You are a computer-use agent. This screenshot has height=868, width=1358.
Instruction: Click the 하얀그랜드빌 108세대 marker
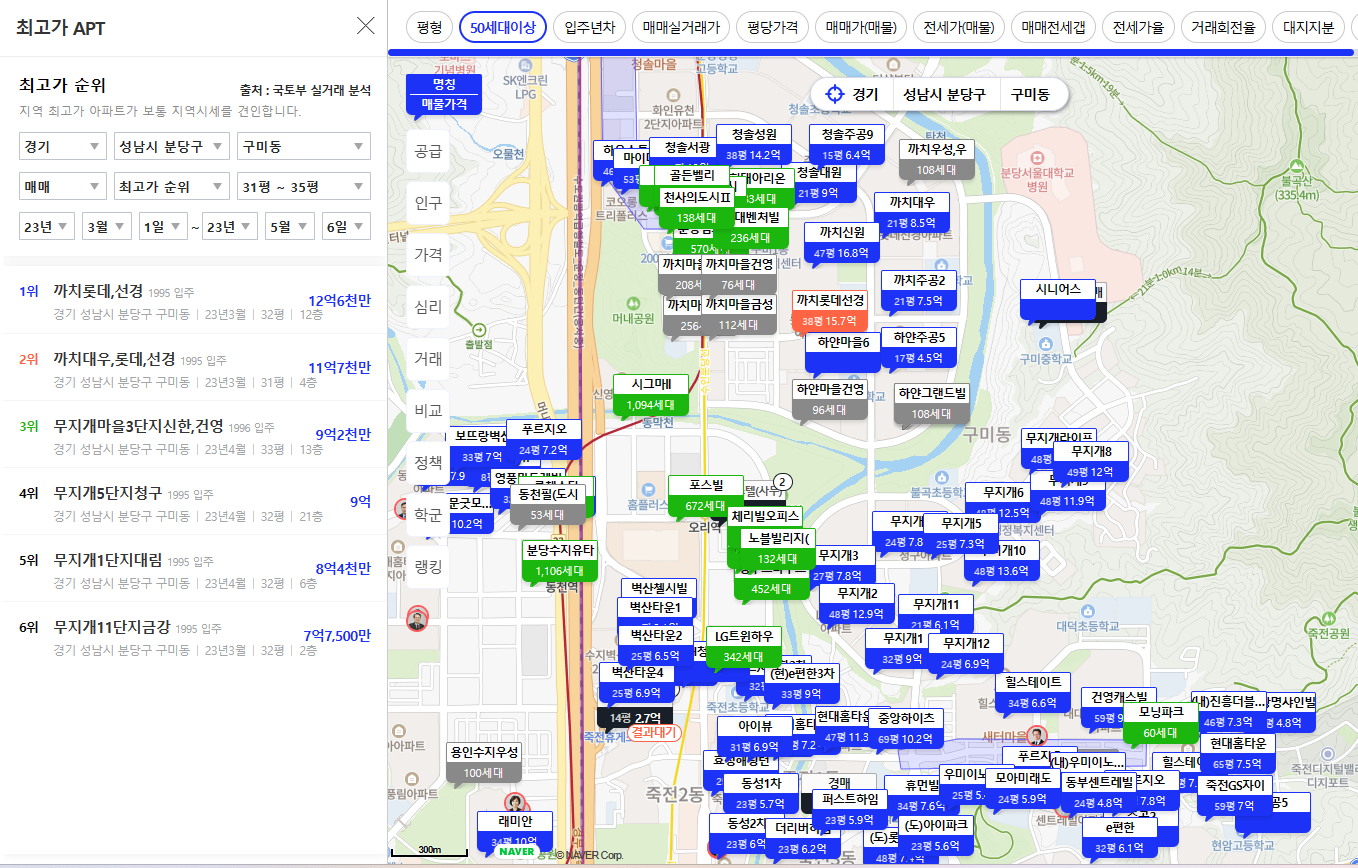[932, 403]
